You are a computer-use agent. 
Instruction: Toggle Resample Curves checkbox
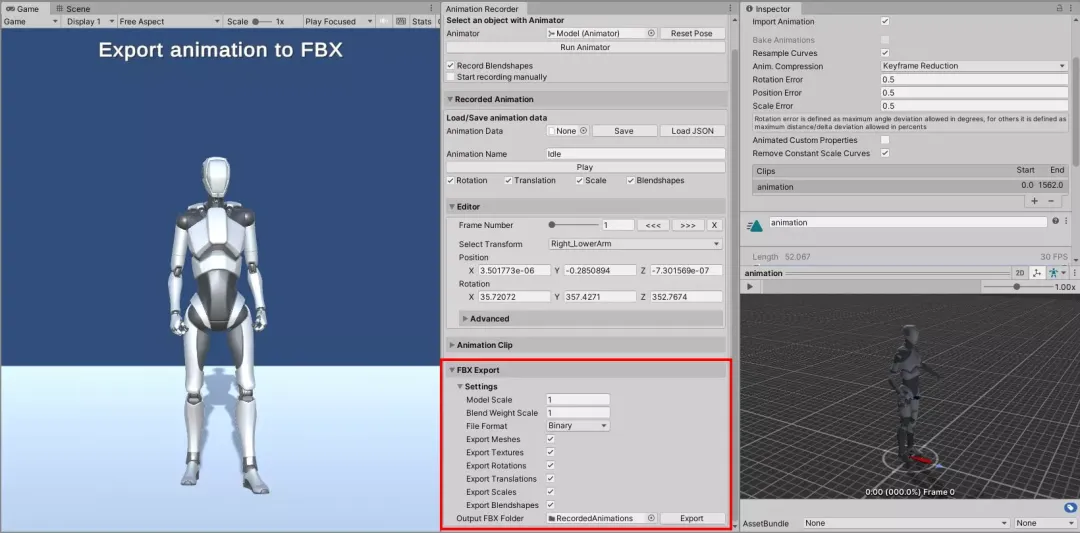885,53
